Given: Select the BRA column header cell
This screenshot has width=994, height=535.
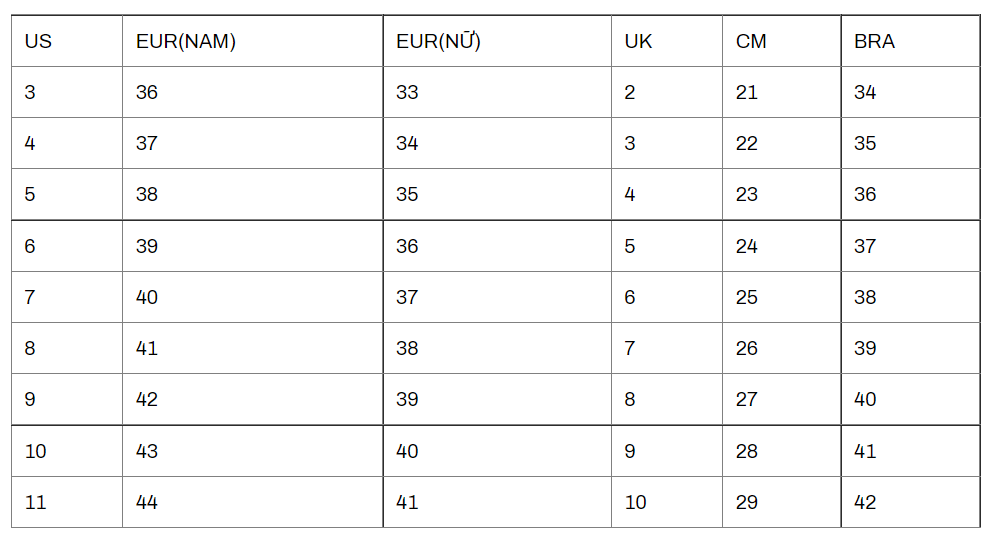Looking at the screenshot, I should [874, 42].
